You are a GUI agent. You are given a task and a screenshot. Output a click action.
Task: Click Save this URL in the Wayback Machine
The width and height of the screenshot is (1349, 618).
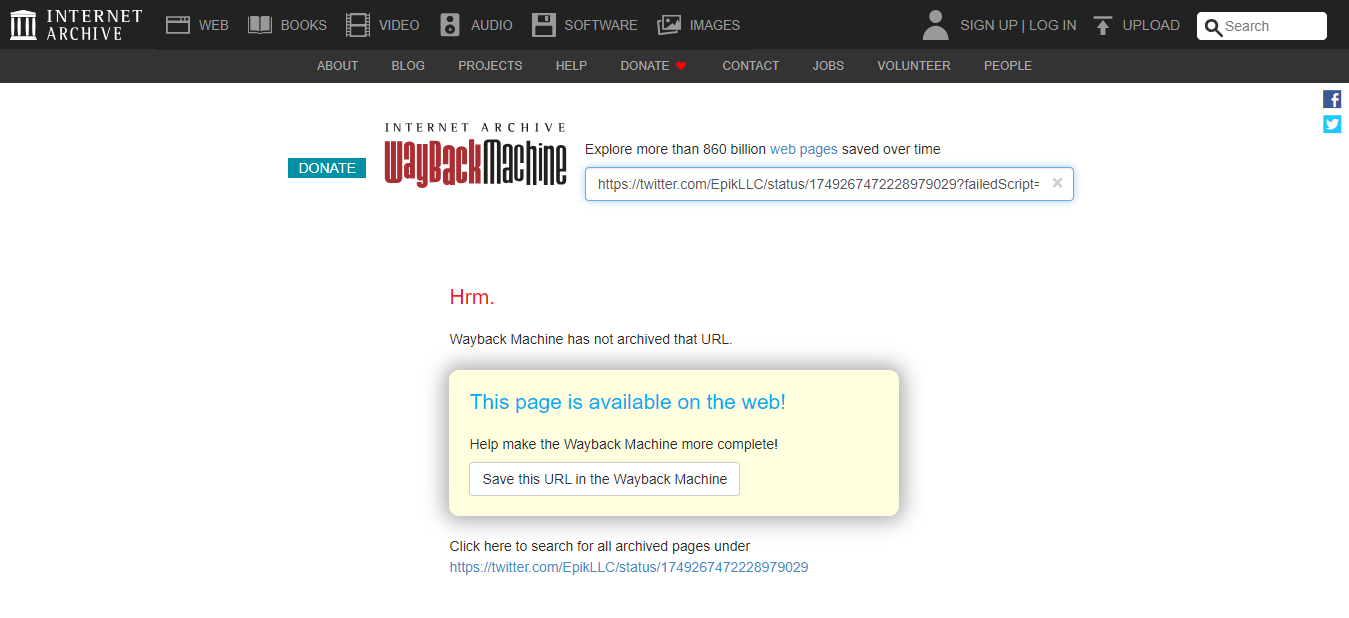click(x=604, y=479)
